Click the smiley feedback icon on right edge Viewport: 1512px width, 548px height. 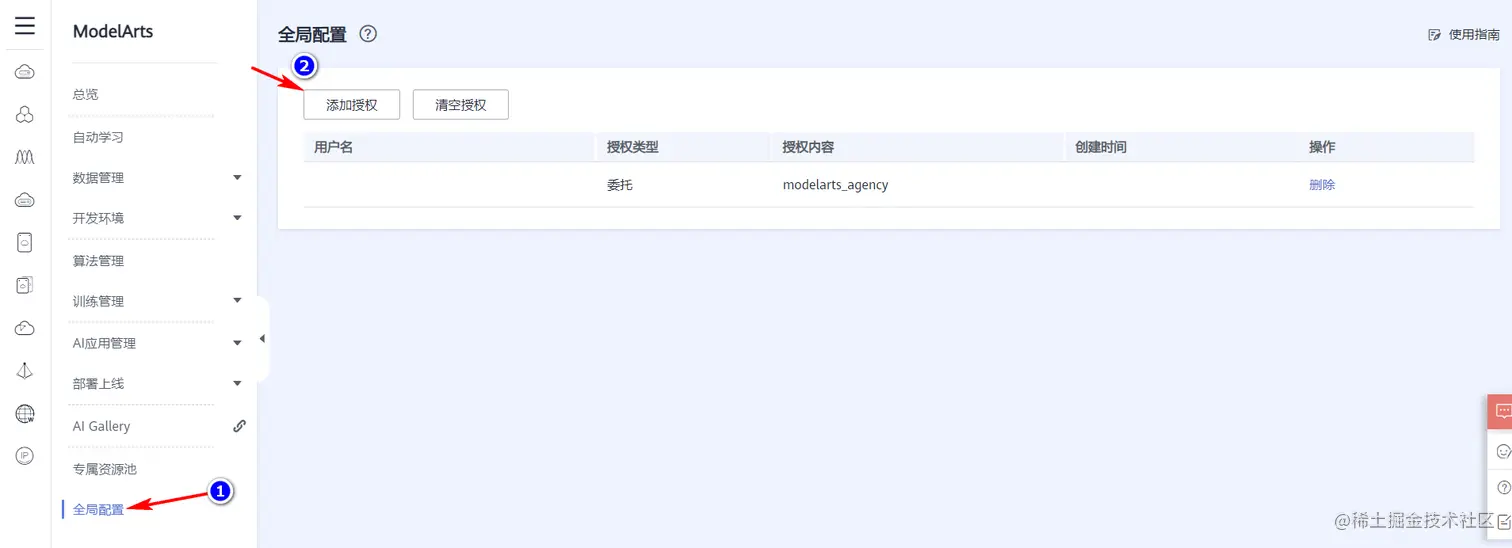click(x=1502, y=451)
